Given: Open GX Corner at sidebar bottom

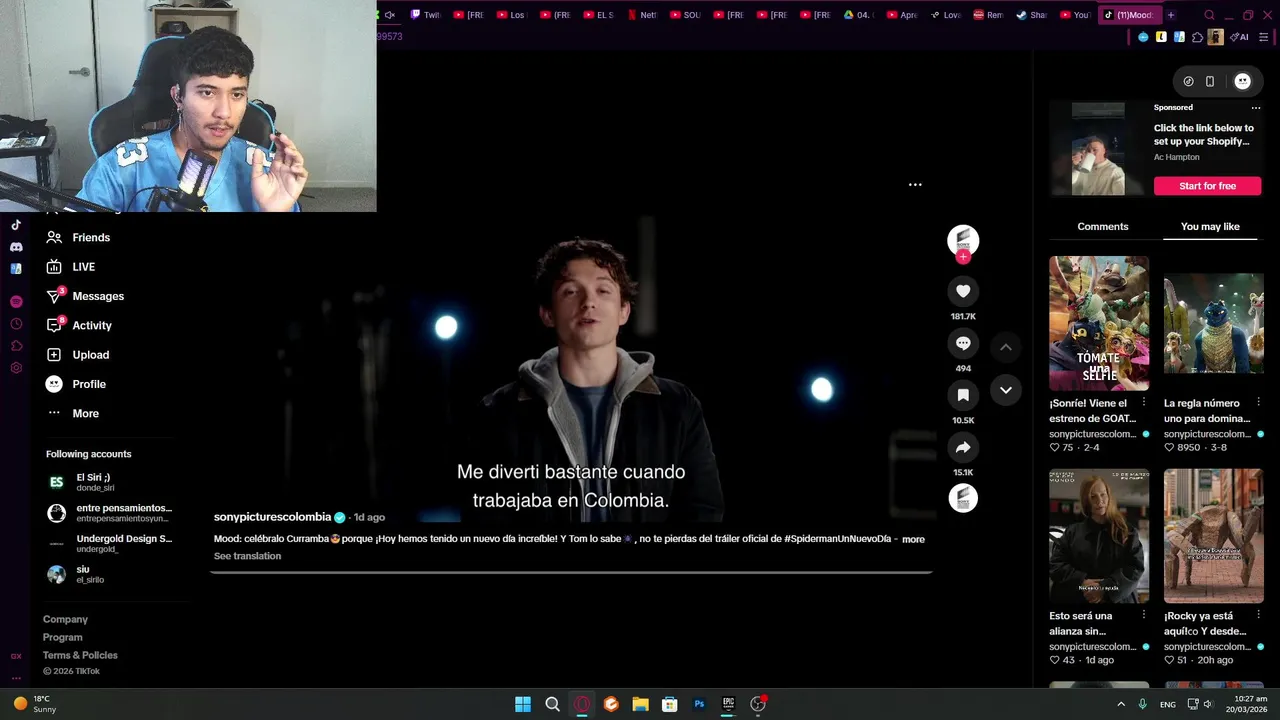Looking at the screenshot, I should point(16,656).
